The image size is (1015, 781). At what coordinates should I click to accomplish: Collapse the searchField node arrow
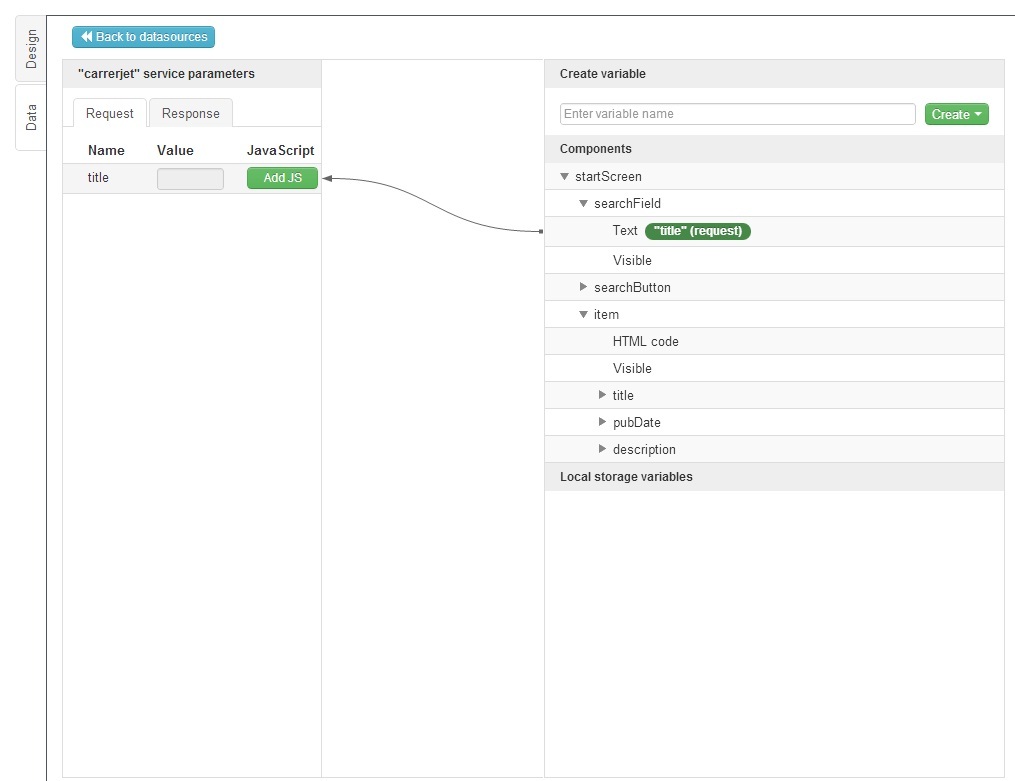tap(584, 204)
